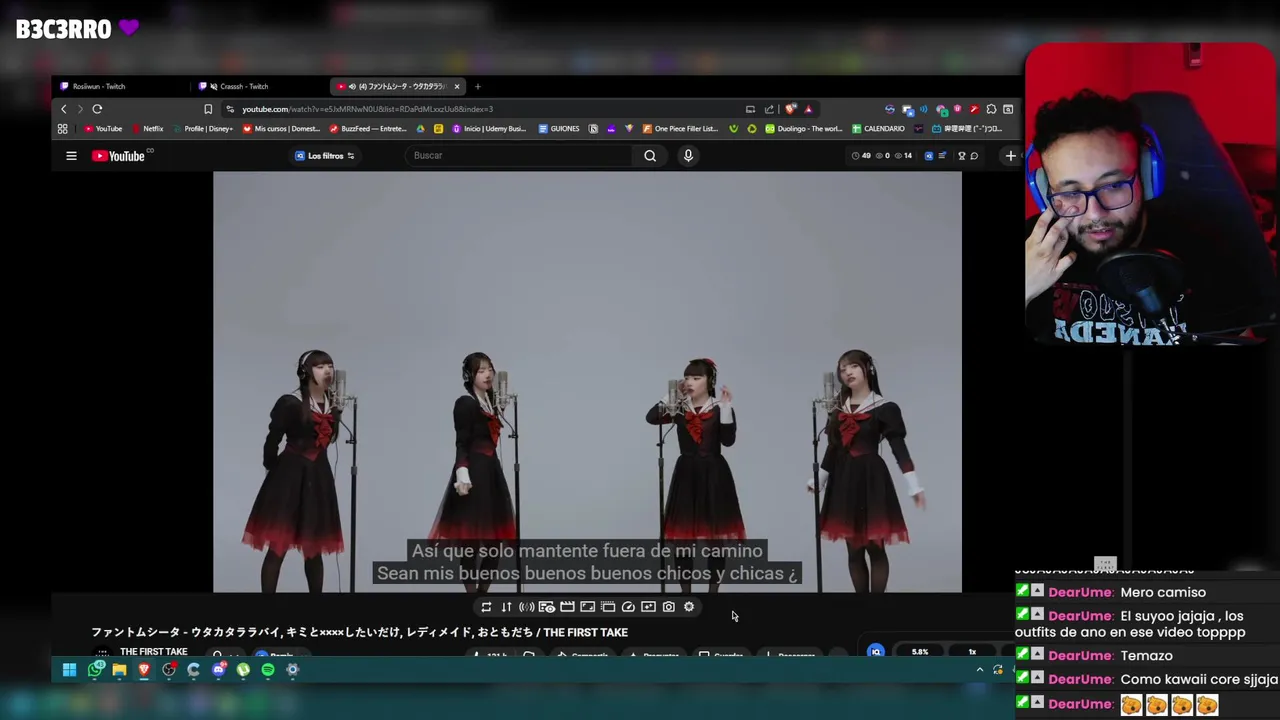This screenshot has width=1280, height=720.
Task: Click the 5.8% readout below video
Action: 920,652
